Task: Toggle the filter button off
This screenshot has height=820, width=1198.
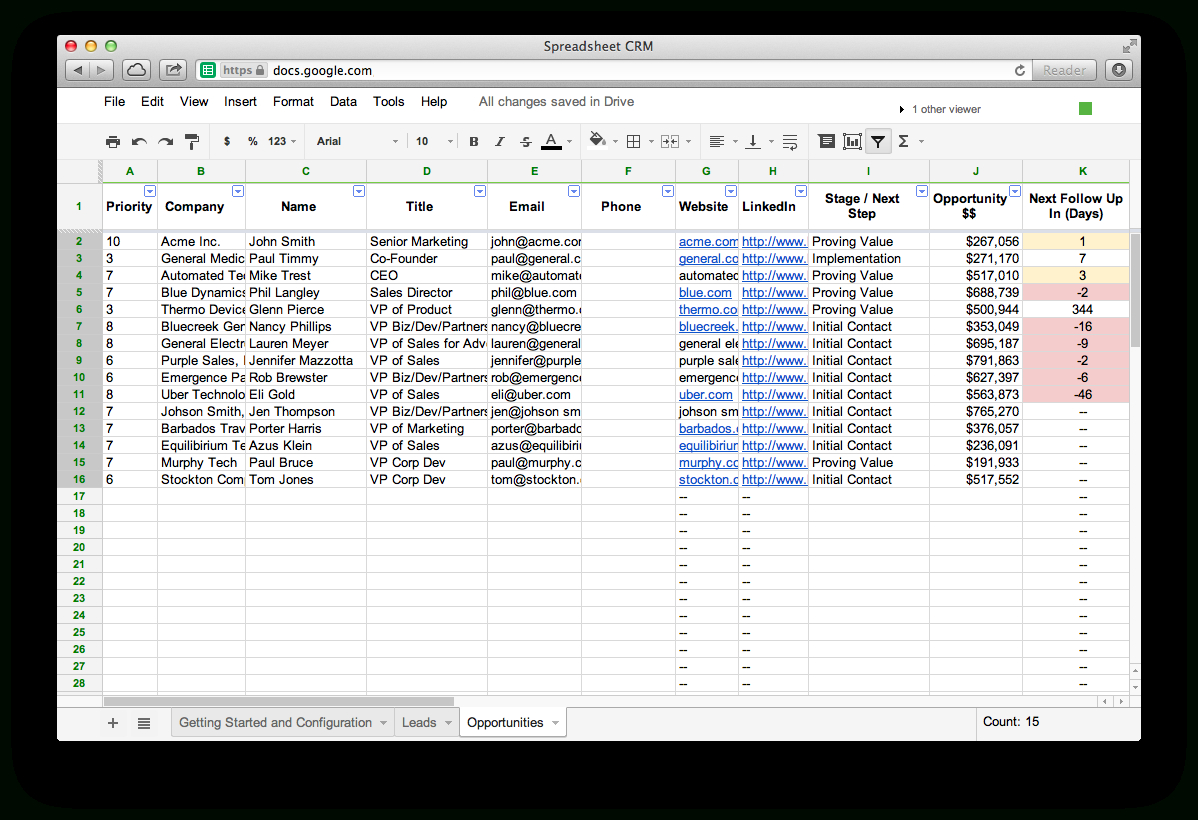Action: tap(877, 142)
